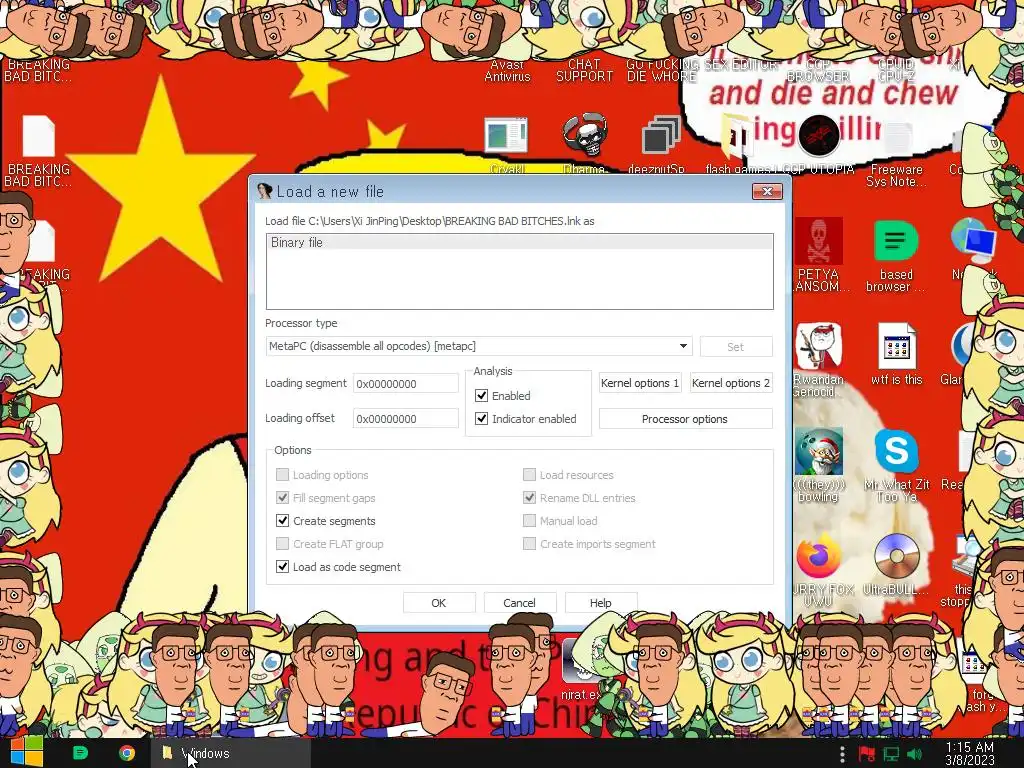Open the green browser icon in taskbar

(80, 753)
